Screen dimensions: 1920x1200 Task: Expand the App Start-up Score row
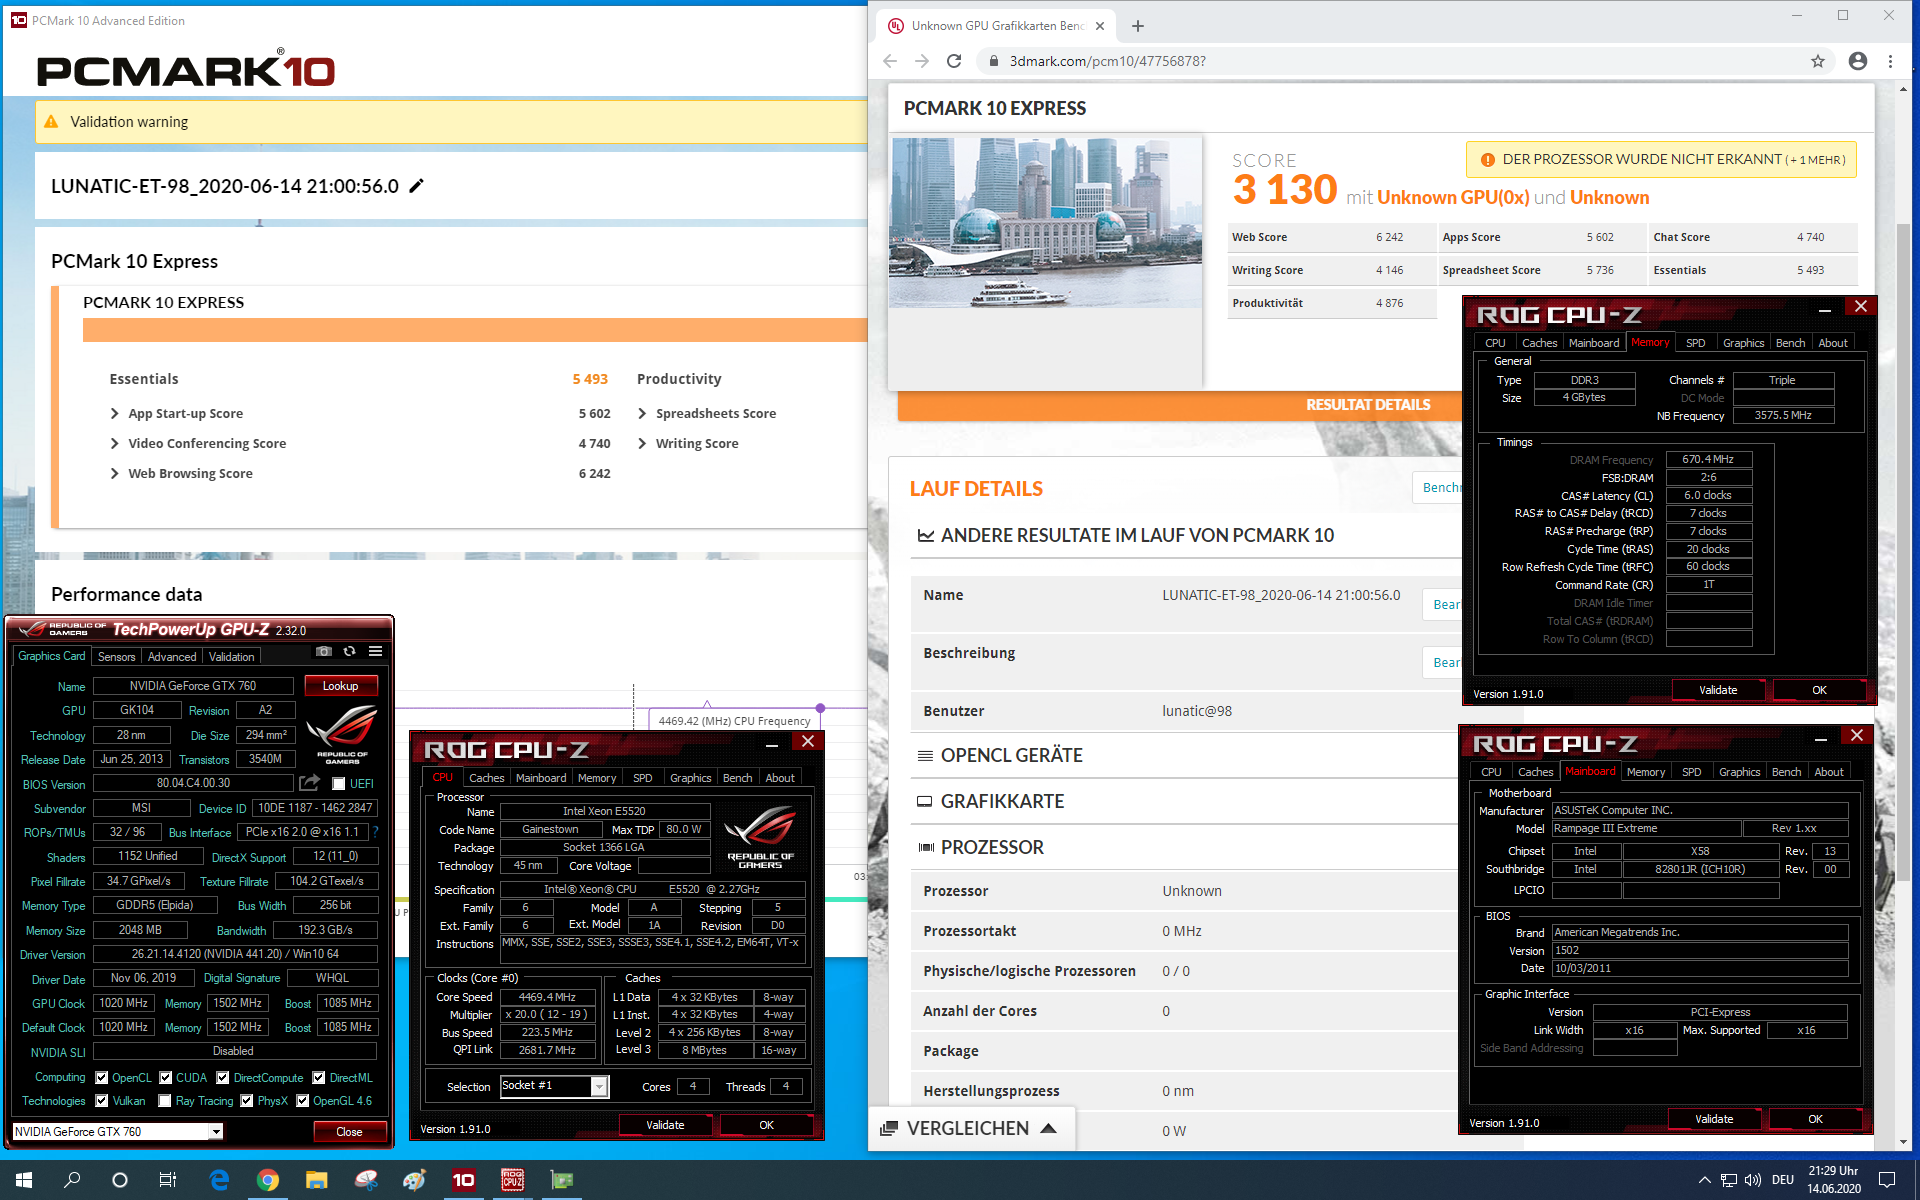114,413
